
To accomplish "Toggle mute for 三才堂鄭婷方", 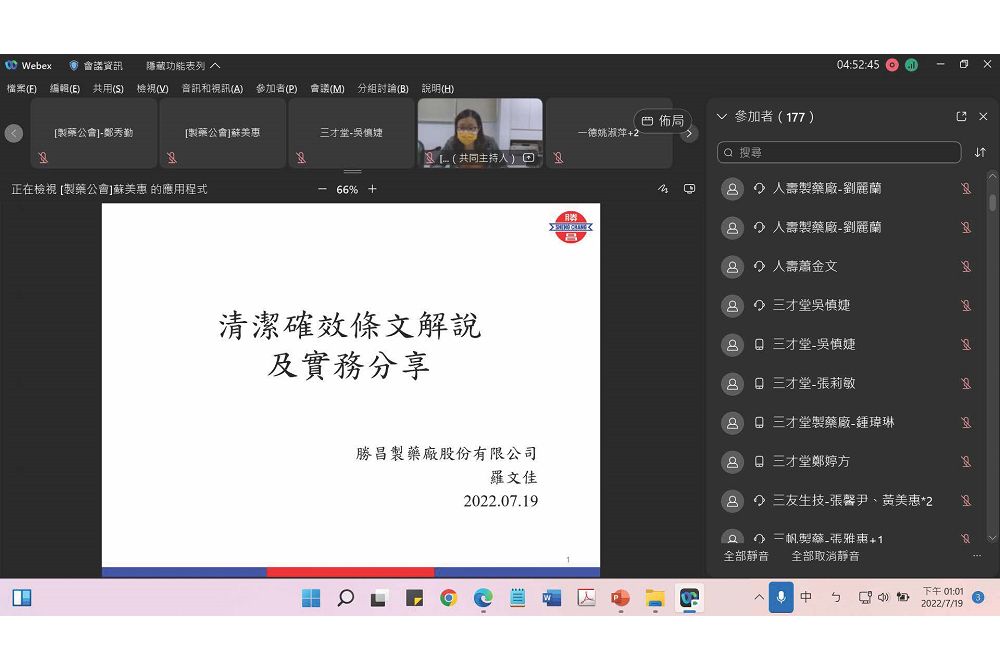I will [x=966, y=462].
